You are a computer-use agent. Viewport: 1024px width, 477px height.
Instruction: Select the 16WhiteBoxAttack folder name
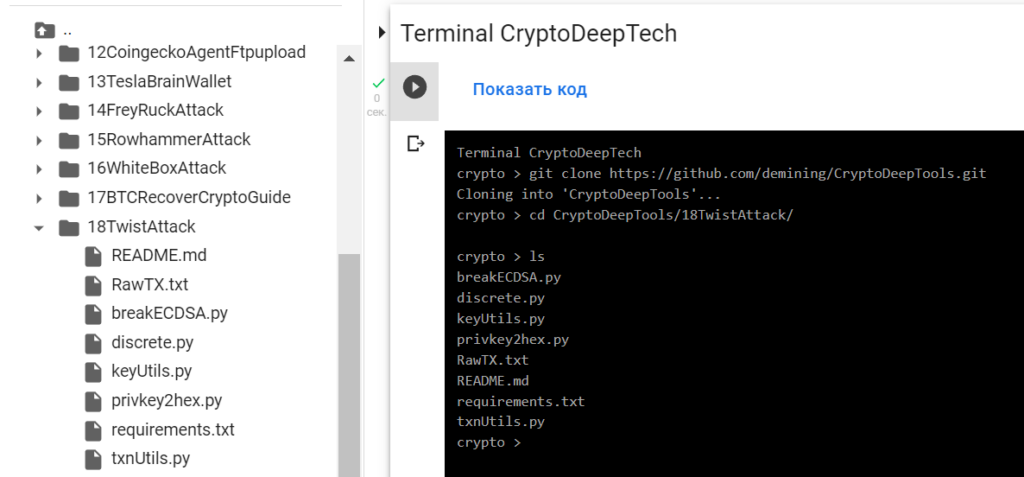pyautogui.click(x=157, y=168)
